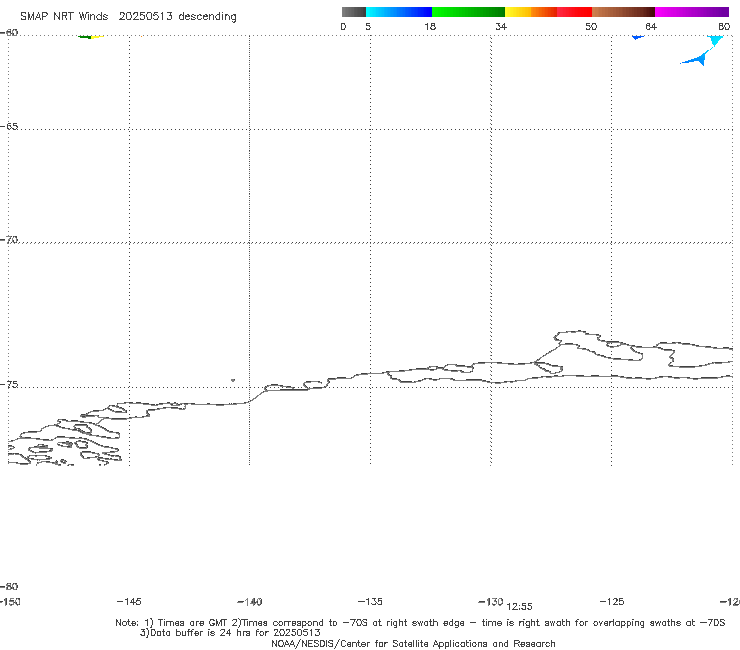Click the green-yellow wind patch at top left
Screen dimensions: 740x650
(x=90, y=36)
